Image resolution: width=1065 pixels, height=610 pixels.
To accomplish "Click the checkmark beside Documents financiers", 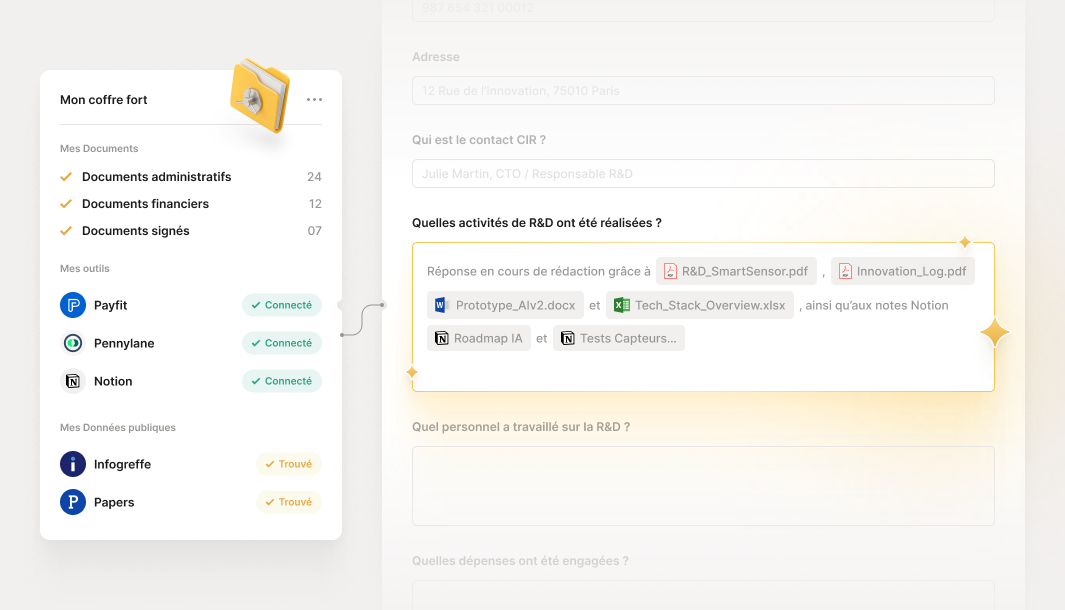I will coord(66,204).
